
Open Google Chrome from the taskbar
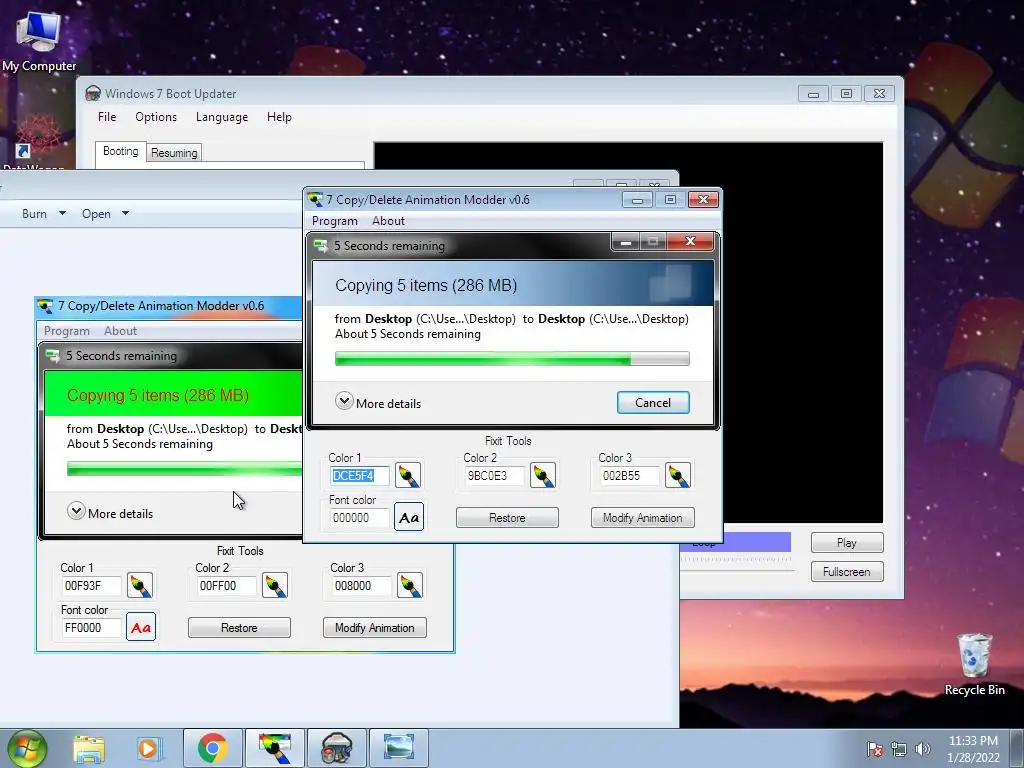click(212, 748)
